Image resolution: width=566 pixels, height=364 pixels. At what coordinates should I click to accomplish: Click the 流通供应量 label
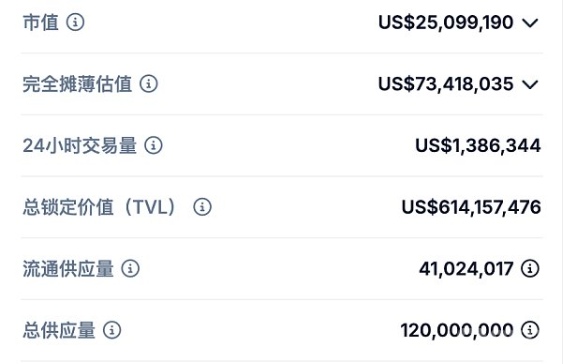(x=68, y=269)
